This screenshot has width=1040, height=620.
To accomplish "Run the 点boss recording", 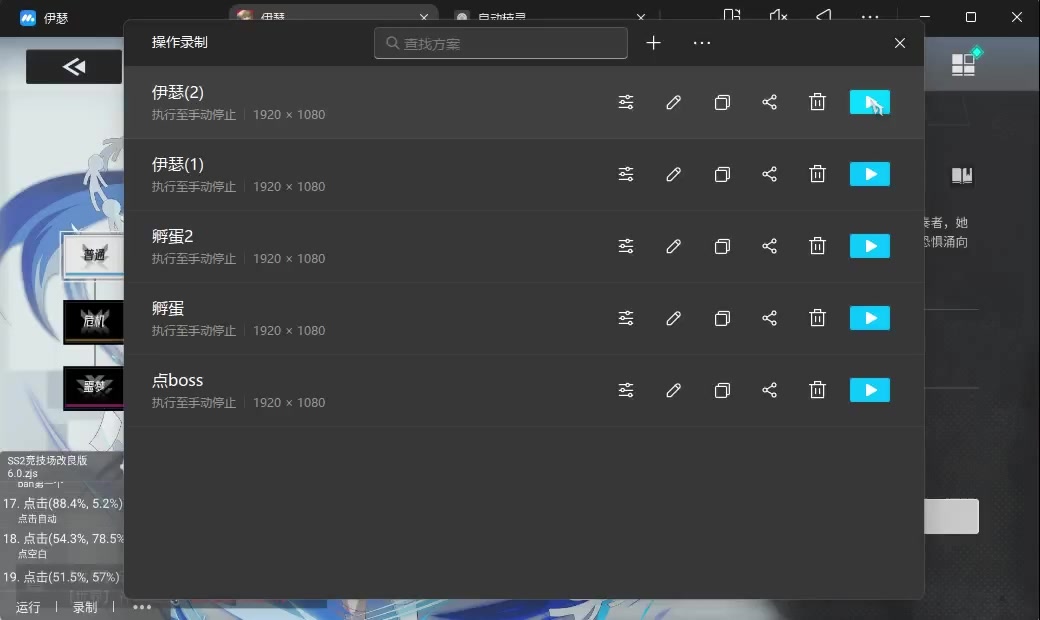I will coord(869,390).
